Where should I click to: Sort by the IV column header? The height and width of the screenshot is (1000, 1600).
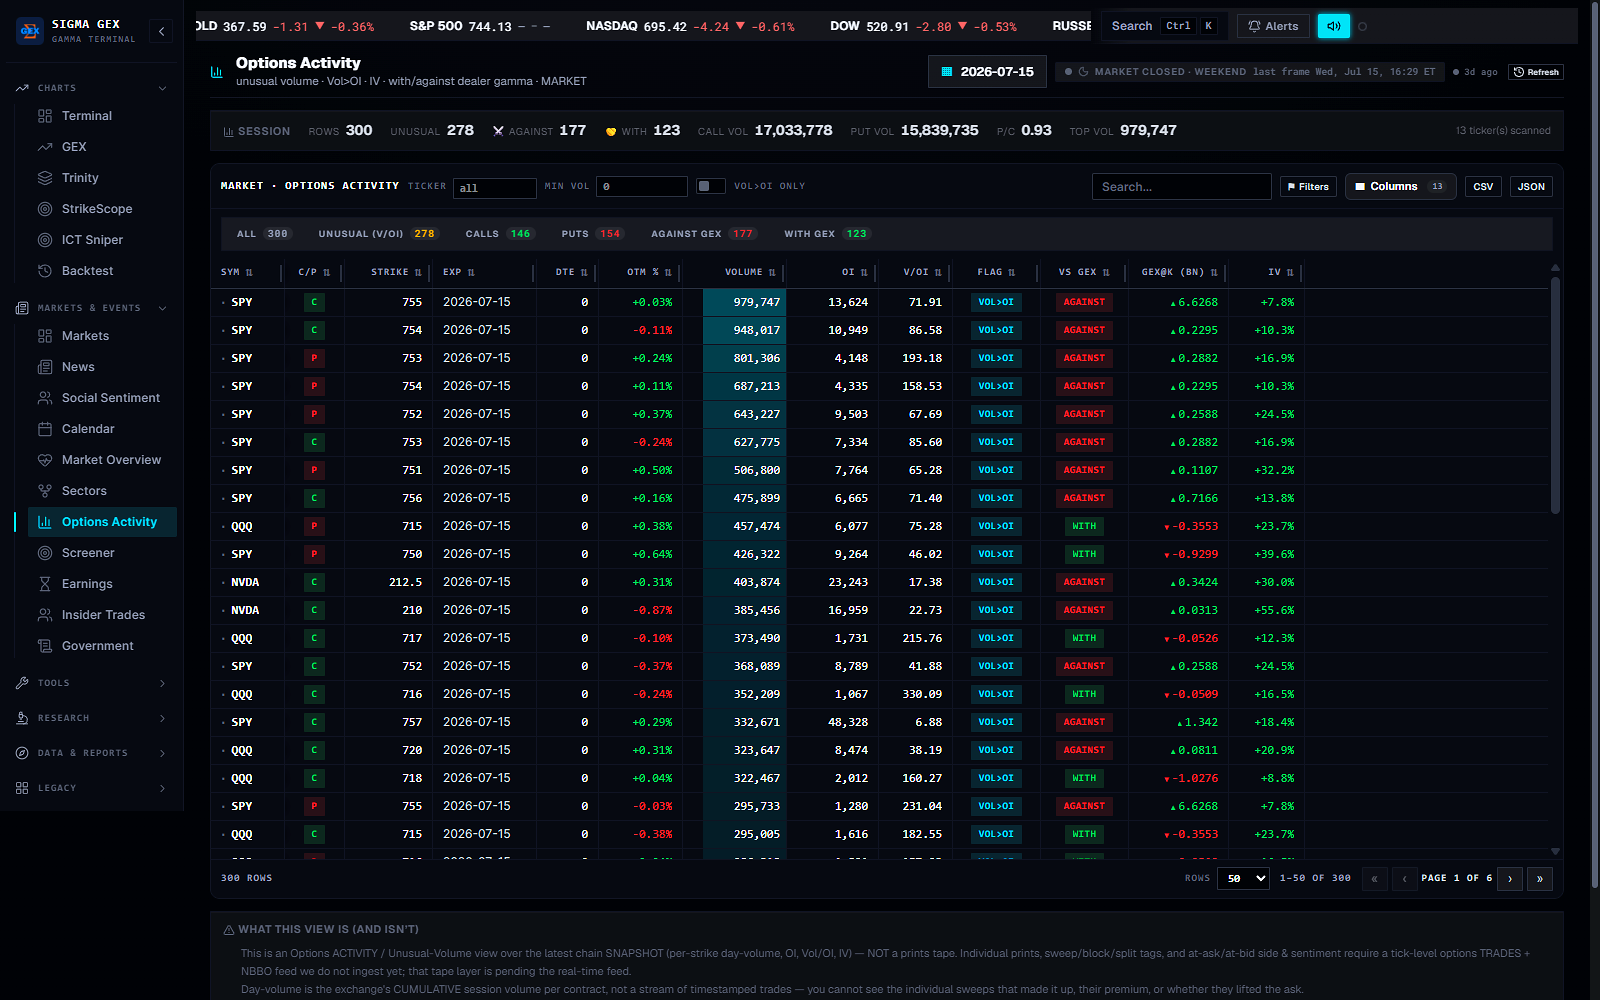point(1280,272)
